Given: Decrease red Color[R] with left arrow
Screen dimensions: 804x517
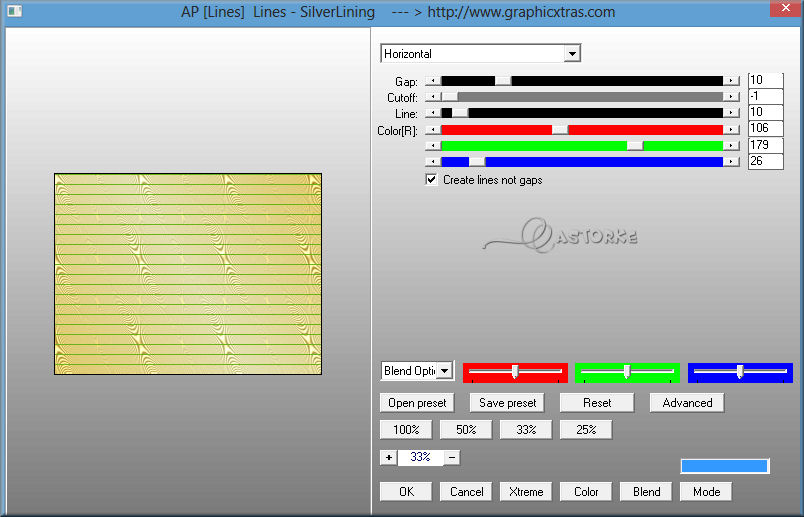Looking at the screenshot, I should pos(433,130).
